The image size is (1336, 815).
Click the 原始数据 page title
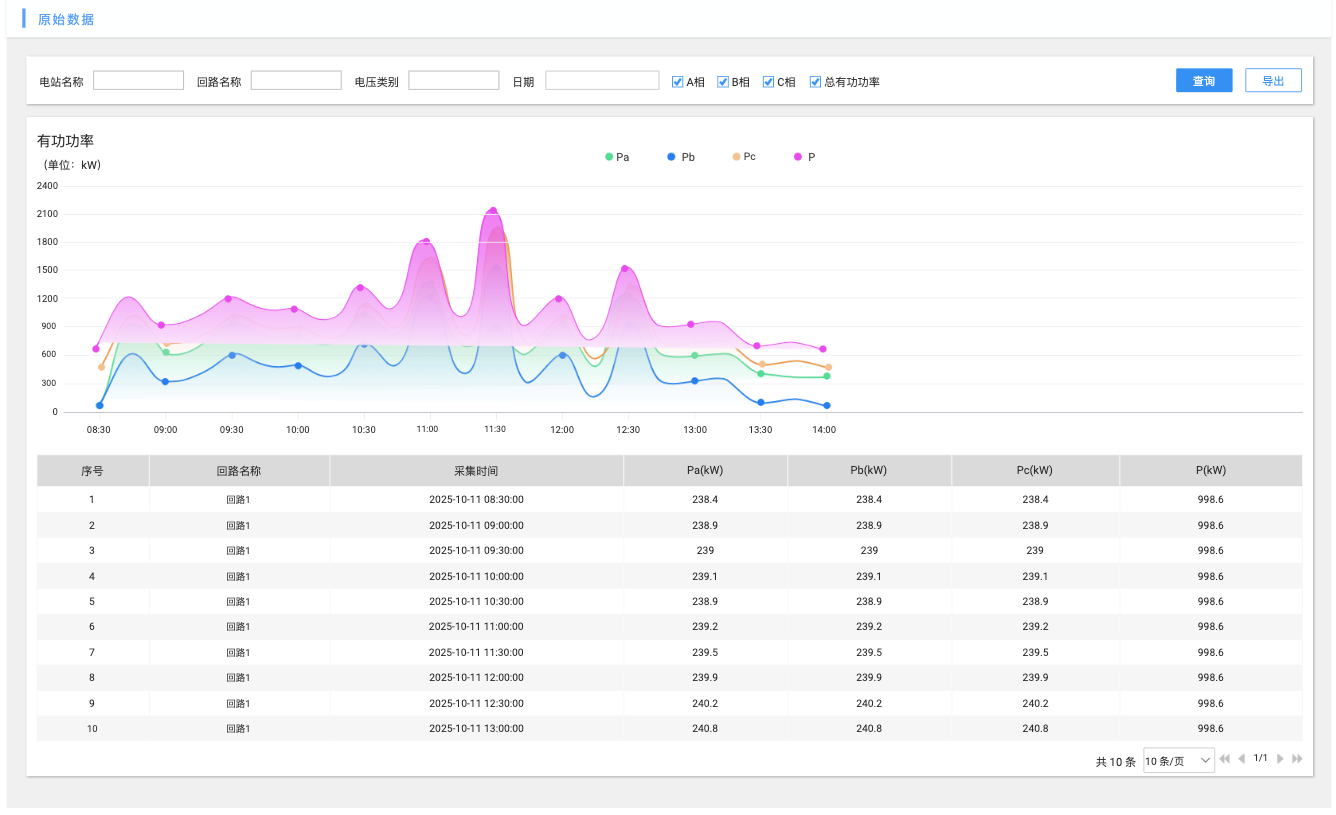point(67,20)
